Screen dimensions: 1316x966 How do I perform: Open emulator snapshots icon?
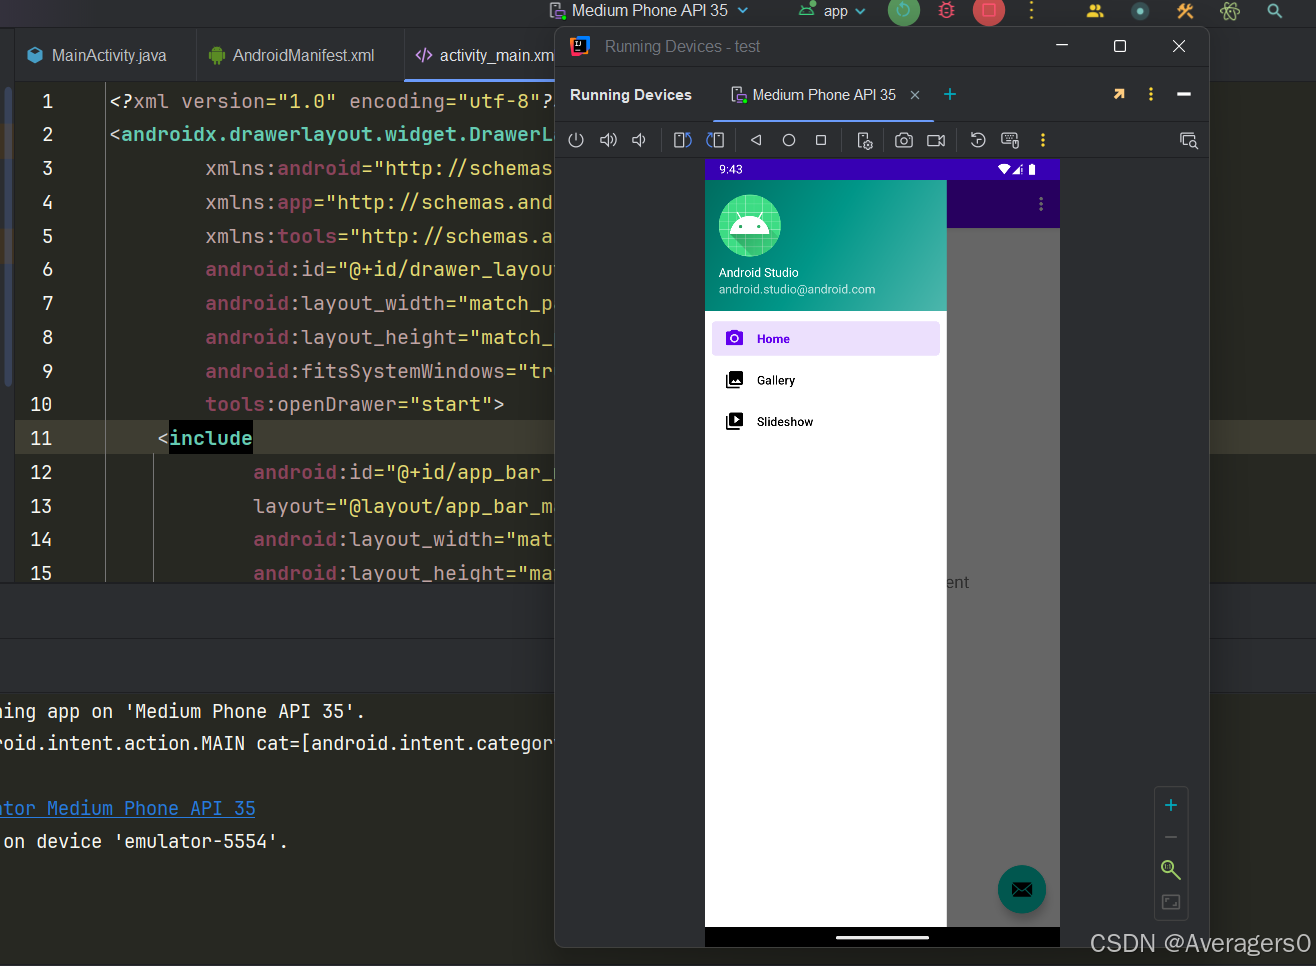click(978, 140)
